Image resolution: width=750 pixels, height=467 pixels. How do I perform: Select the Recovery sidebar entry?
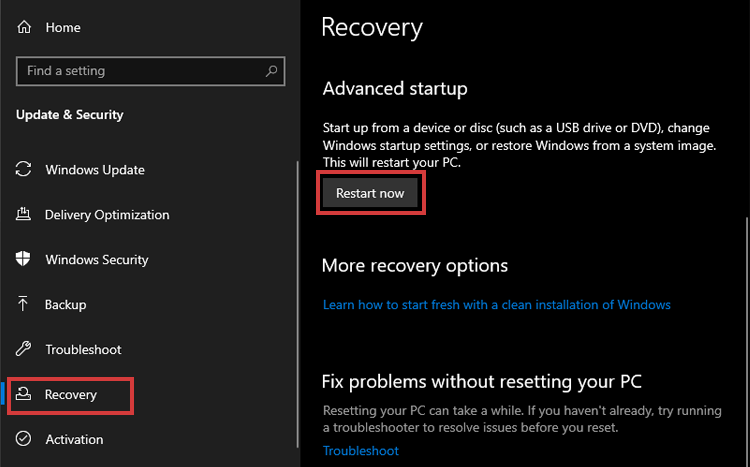[x=70, y=395]
